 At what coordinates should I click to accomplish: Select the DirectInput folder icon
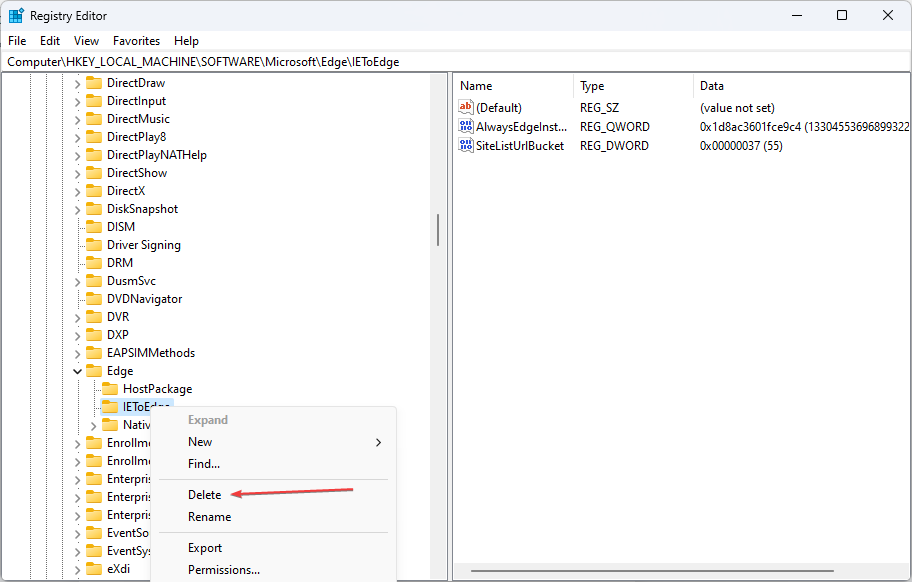[x=94, y=101]
